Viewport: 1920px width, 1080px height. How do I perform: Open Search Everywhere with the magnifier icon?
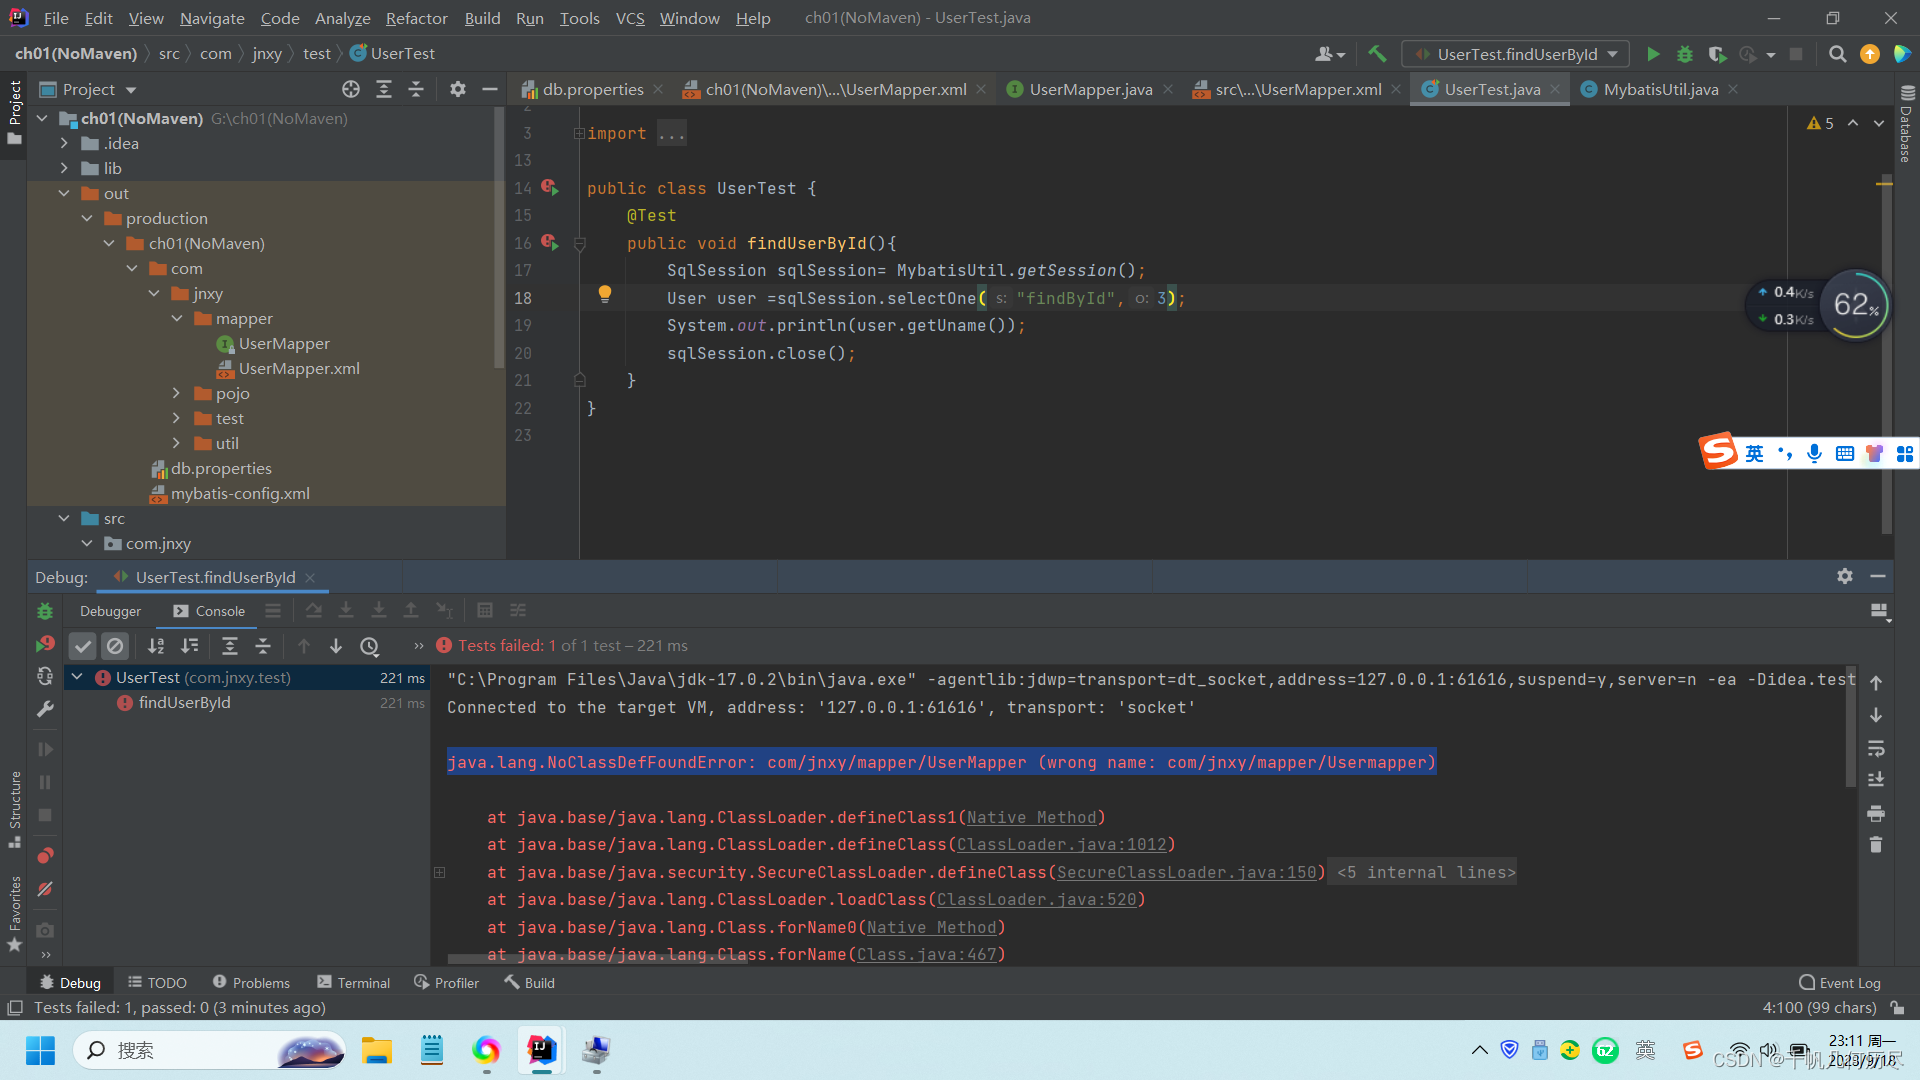pyautogui.click(x=1837, y=54)
